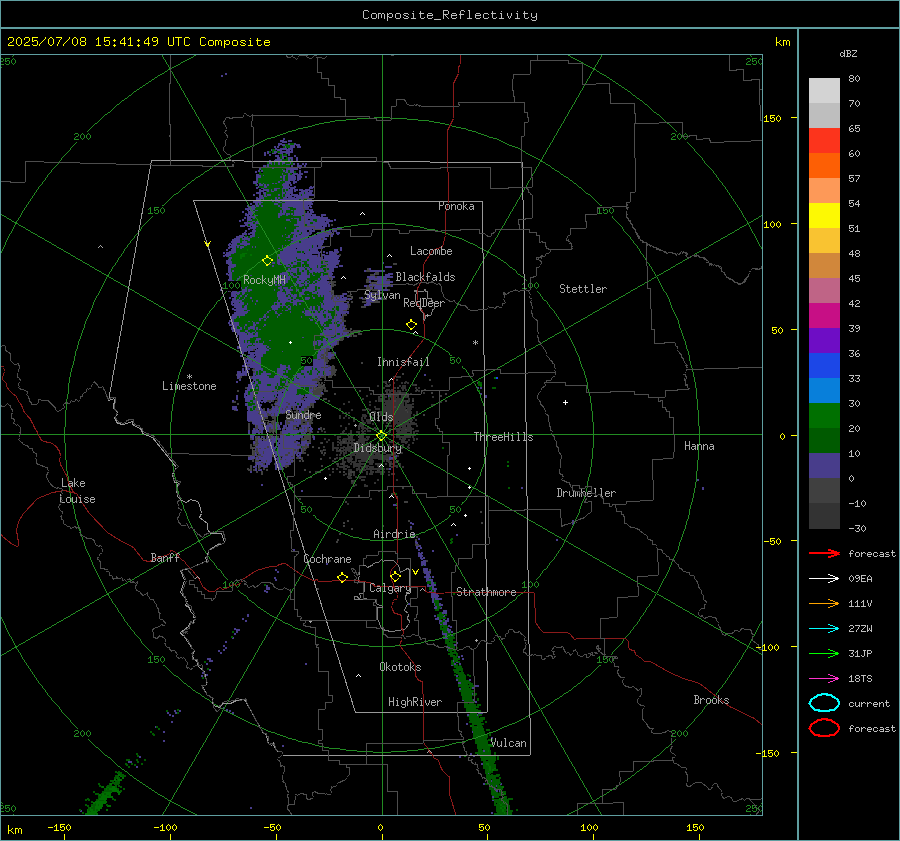Click the RockyMH station diamond marker
The width and height of the screenshot is (900, 841).
pyautogui.click(x=267, y=261)
